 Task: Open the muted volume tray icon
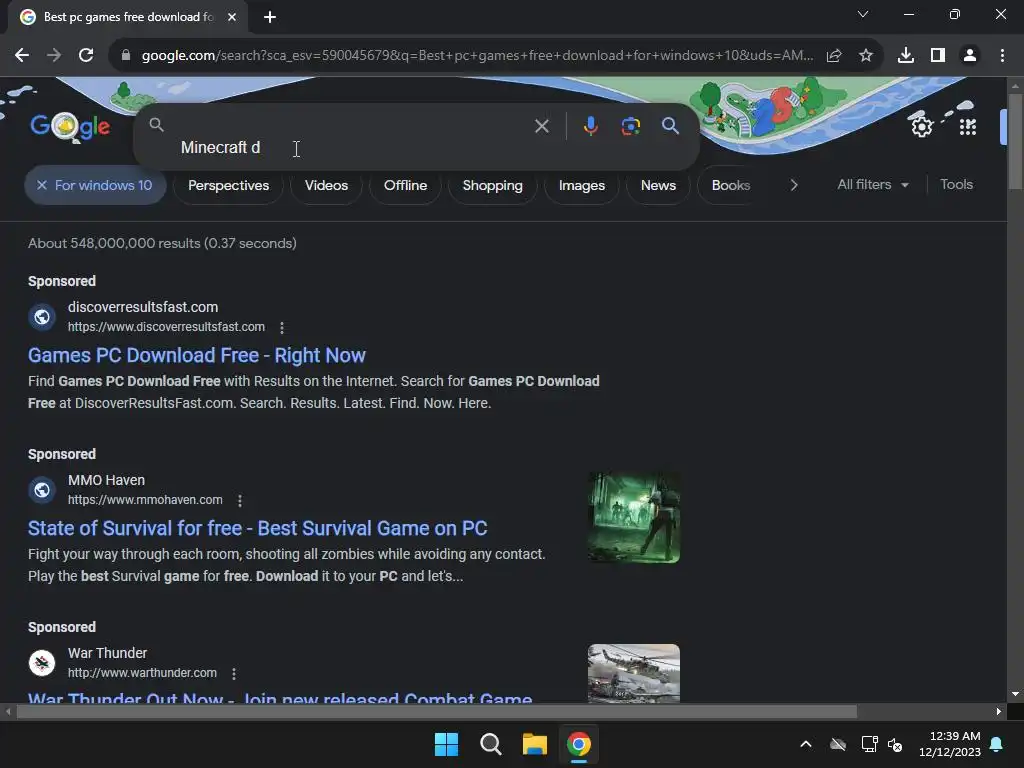coord(895,744)
